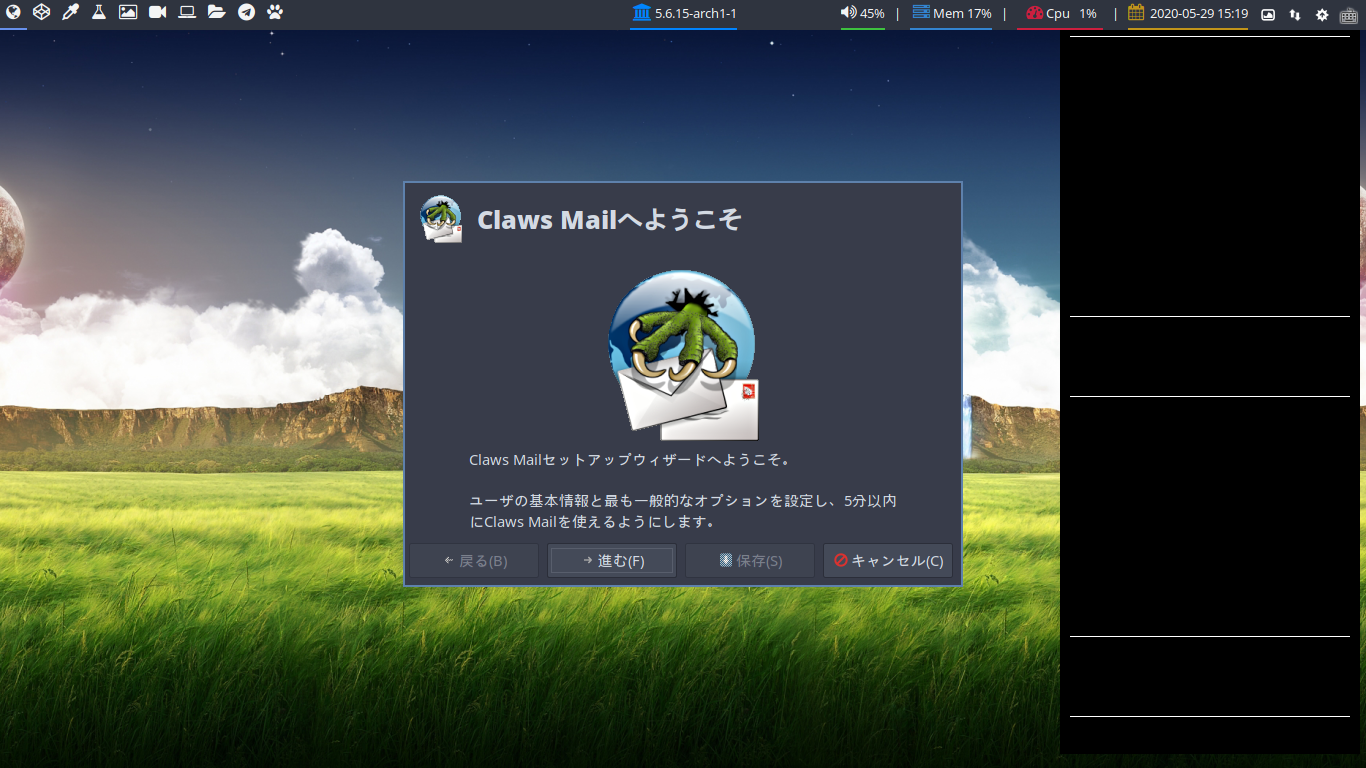Open network transfer arrows tray icon
Image resolution: width=1366 pixels, height=768 pixels.
pyautogui.click(x=1295, y=14)
